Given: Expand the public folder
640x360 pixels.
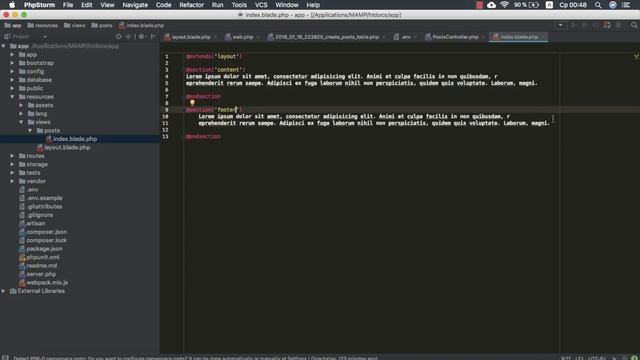Looking at the screenshot, I should pos(12,88).
